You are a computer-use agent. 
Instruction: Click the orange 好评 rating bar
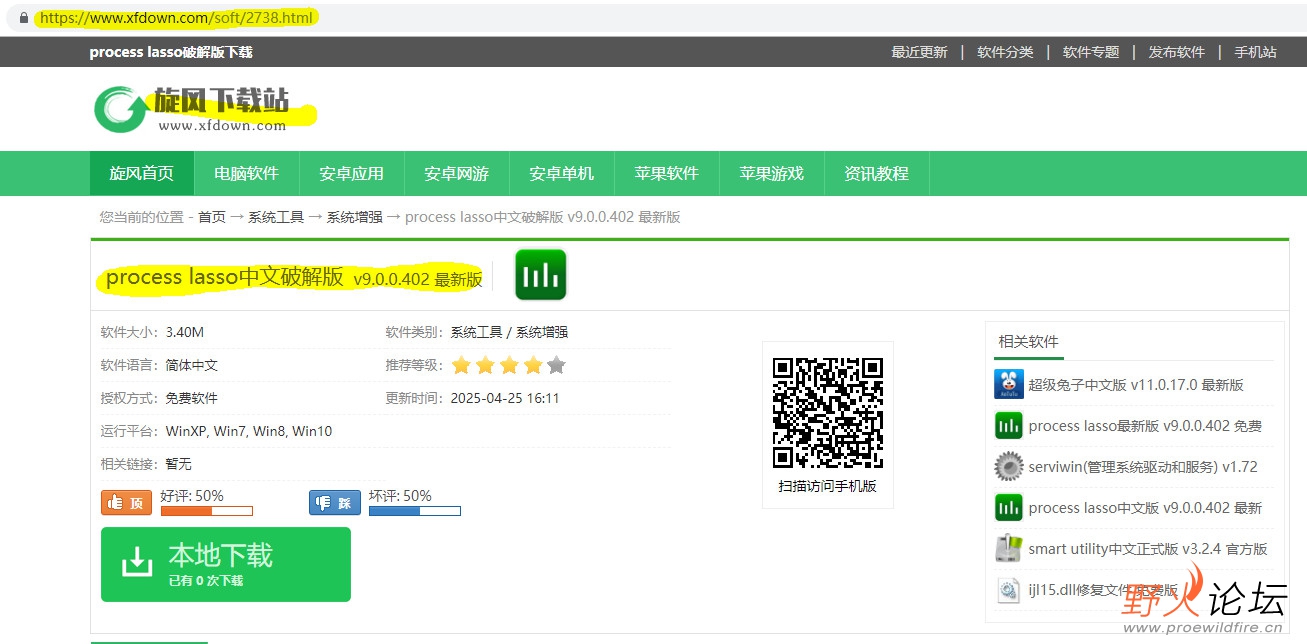pyautogui.click(x=206, y=511)
